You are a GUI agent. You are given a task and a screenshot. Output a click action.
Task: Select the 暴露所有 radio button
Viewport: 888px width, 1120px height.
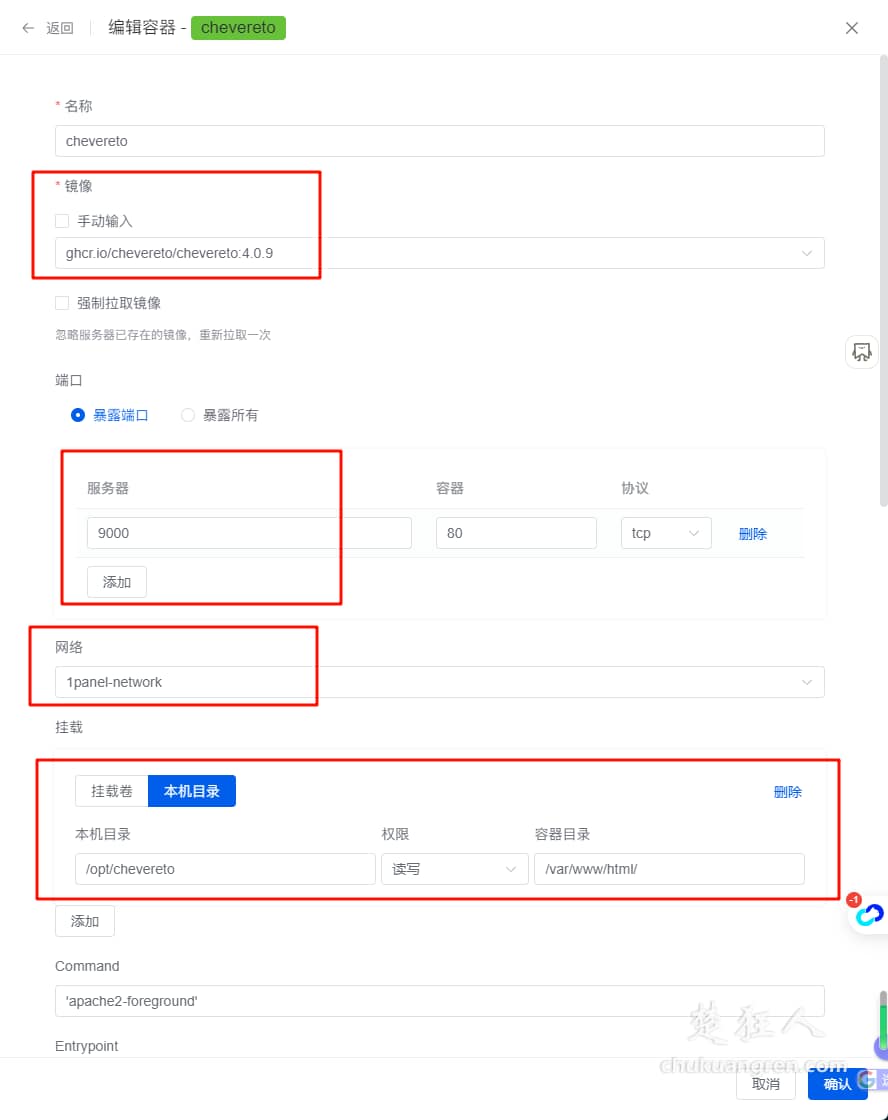[x=188, y=414]
